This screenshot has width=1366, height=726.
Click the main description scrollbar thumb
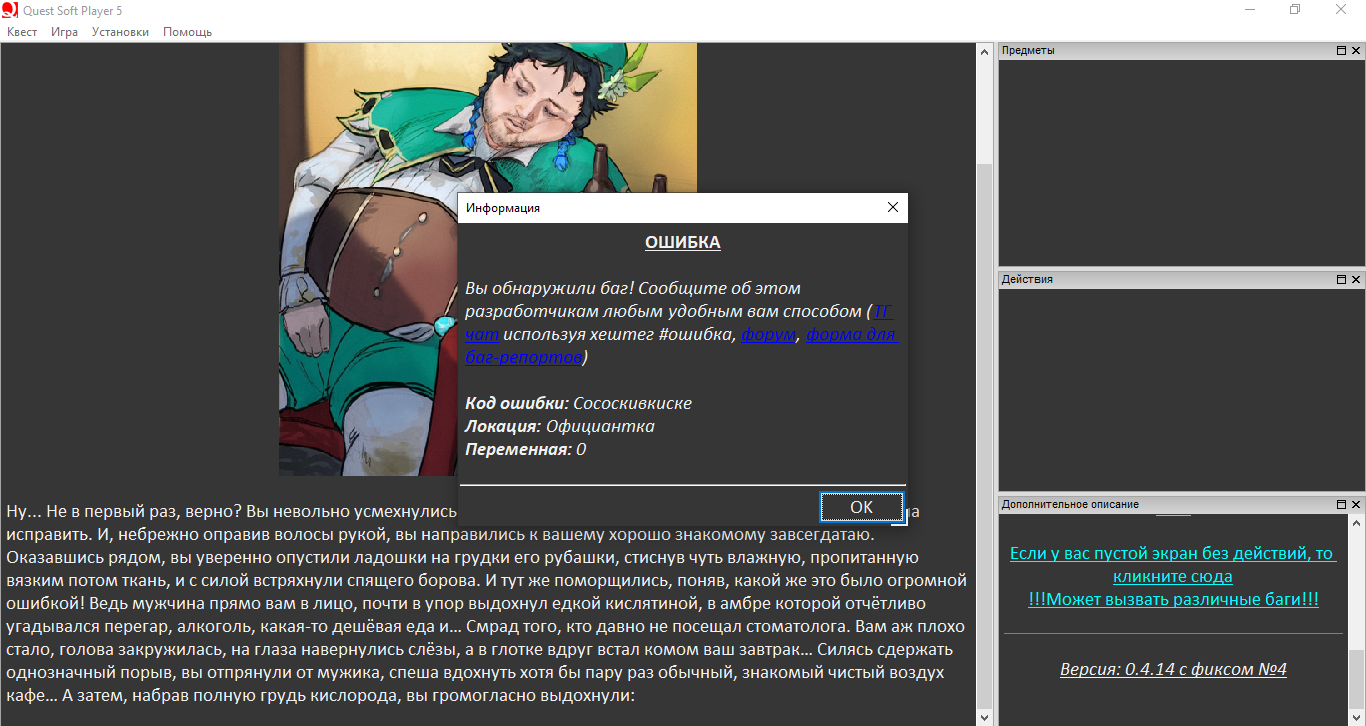984,435
